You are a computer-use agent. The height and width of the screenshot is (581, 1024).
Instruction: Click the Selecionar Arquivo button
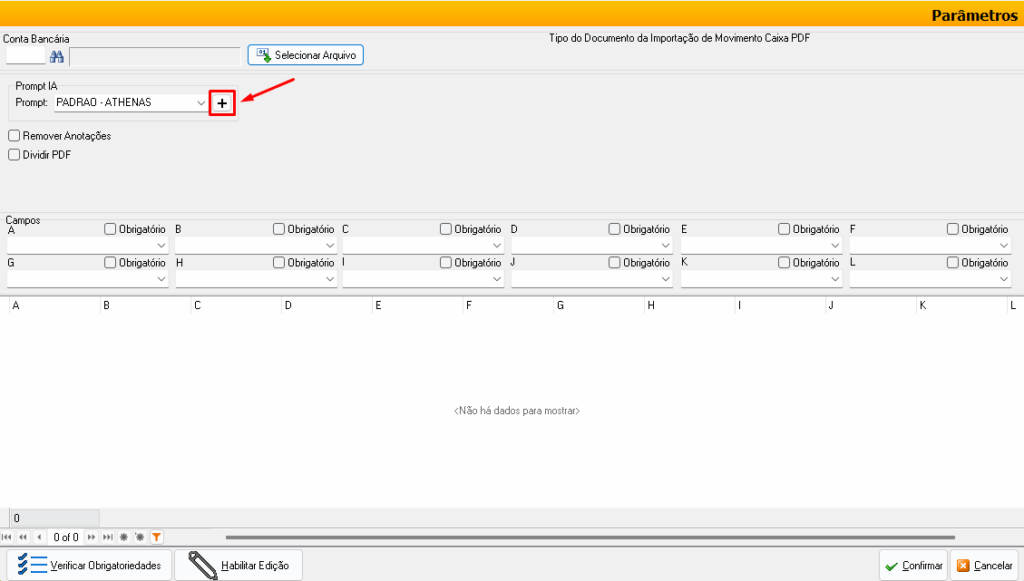tap(306, 55)
